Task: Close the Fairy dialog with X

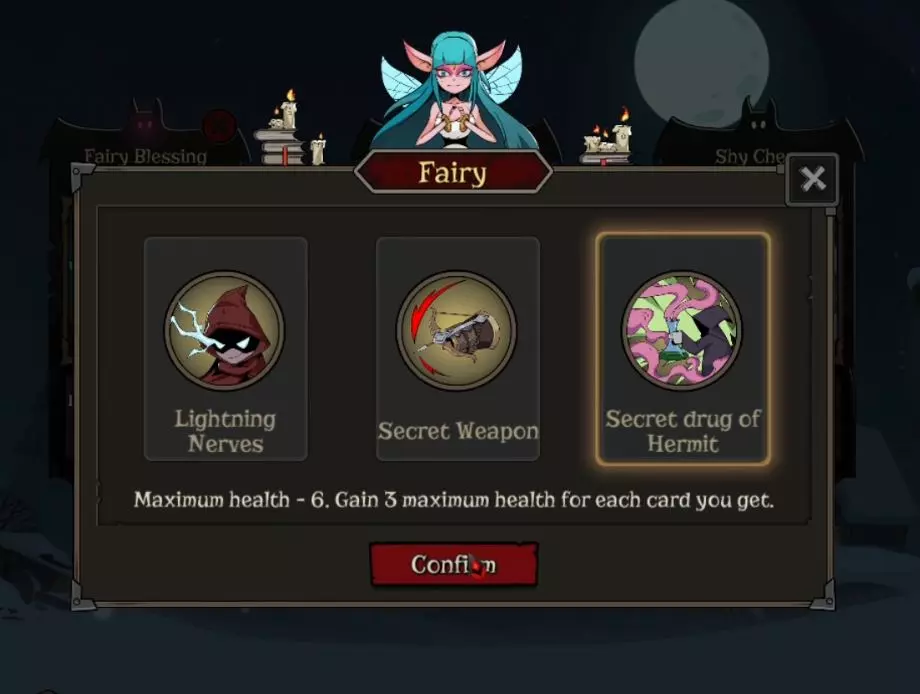Action: 813,179
